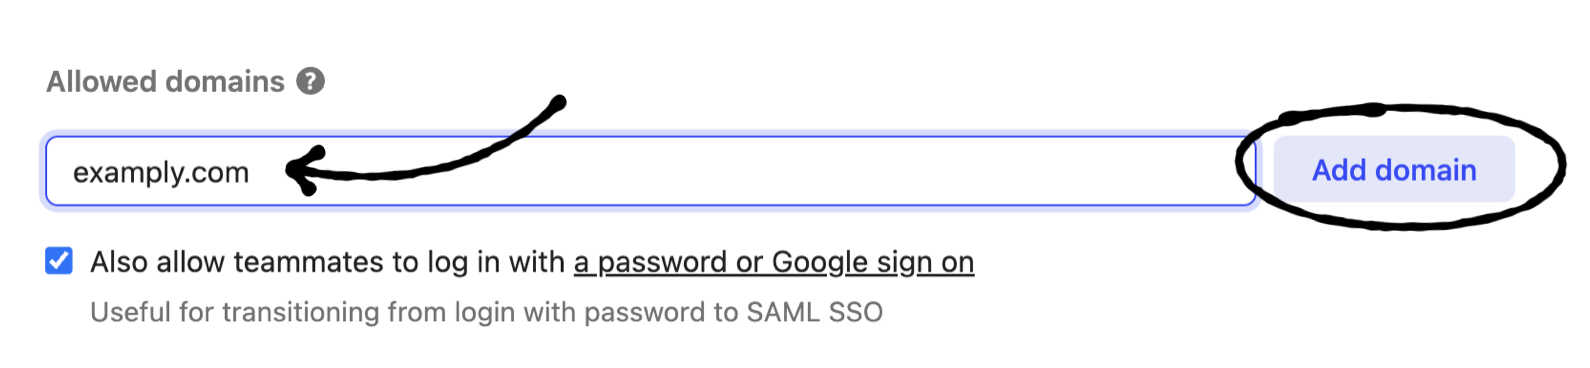
Task: Click the 'Also allow teammates to log in with' label
Action: (x=328, y=262)
